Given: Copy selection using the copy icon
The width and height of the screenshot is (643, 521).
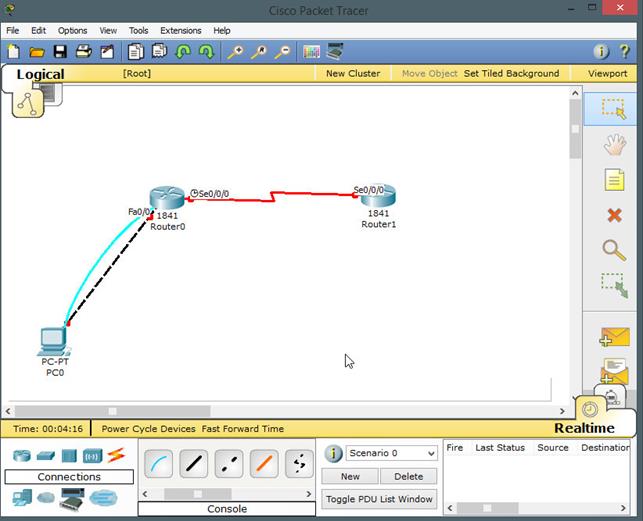Looking at the screenshot, I should tap(135, 52).
